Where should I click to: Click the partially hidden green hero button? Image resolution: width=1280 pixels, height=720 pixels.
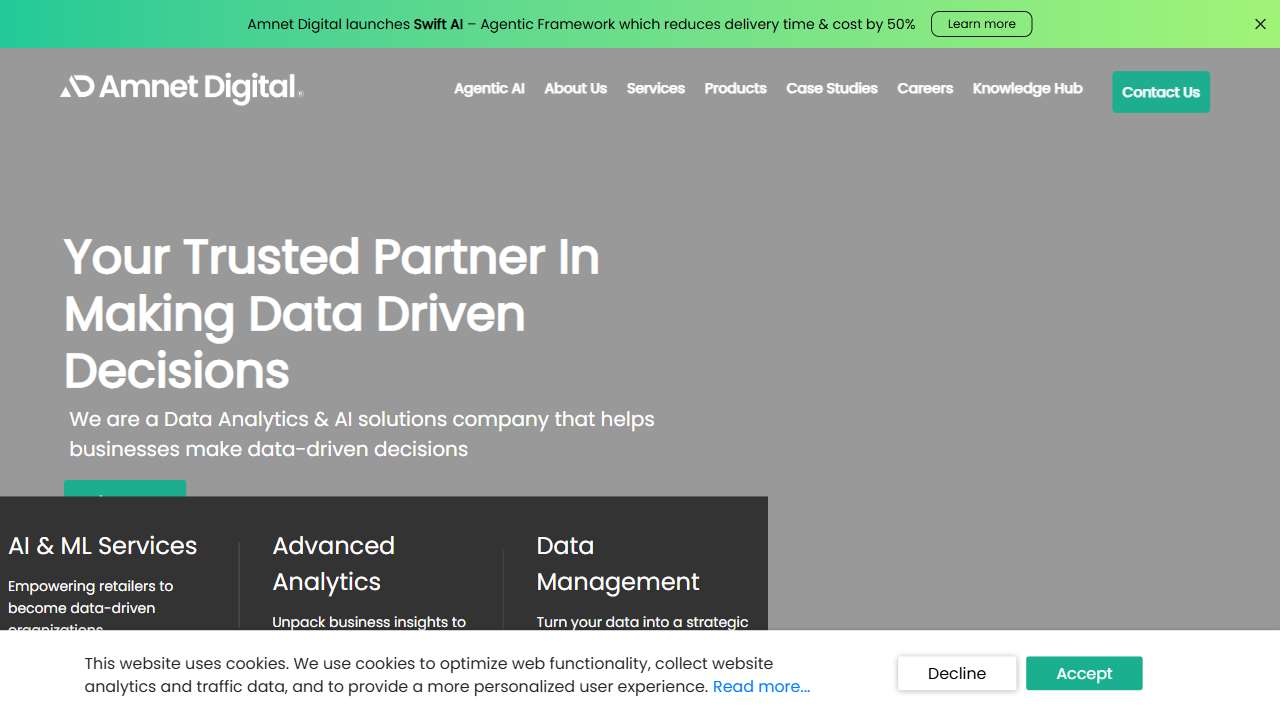(x=124, y=488)
